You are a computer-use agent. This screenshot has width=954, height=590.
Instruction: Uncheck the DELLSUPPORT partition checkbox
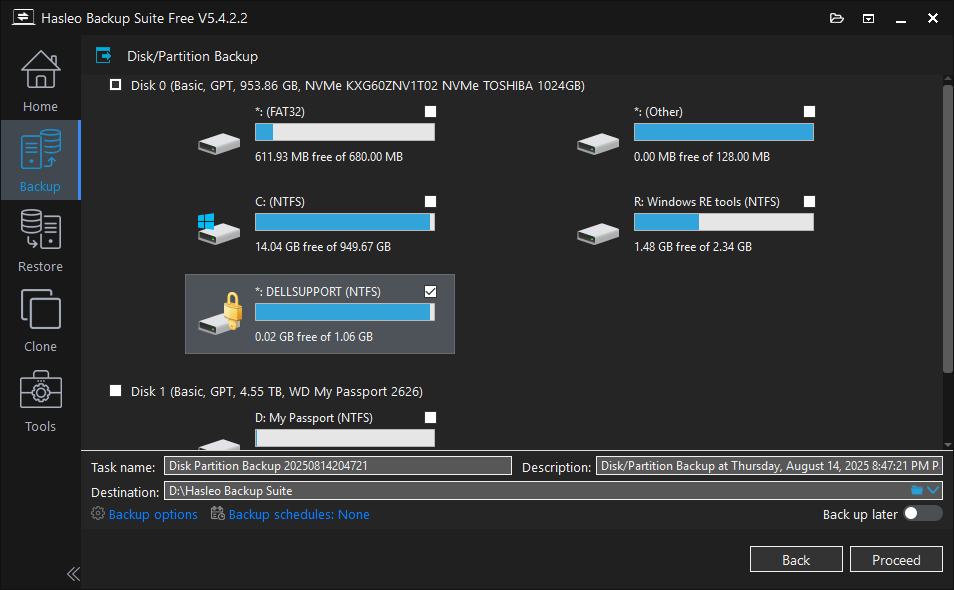click(430, 291)
